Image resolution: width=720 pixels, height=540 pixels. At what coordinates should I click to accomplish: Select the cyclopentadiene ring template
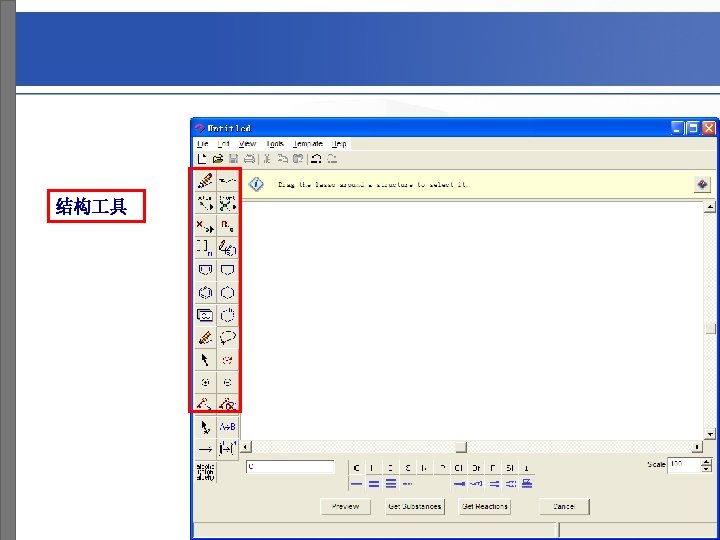tap(205, 270)
